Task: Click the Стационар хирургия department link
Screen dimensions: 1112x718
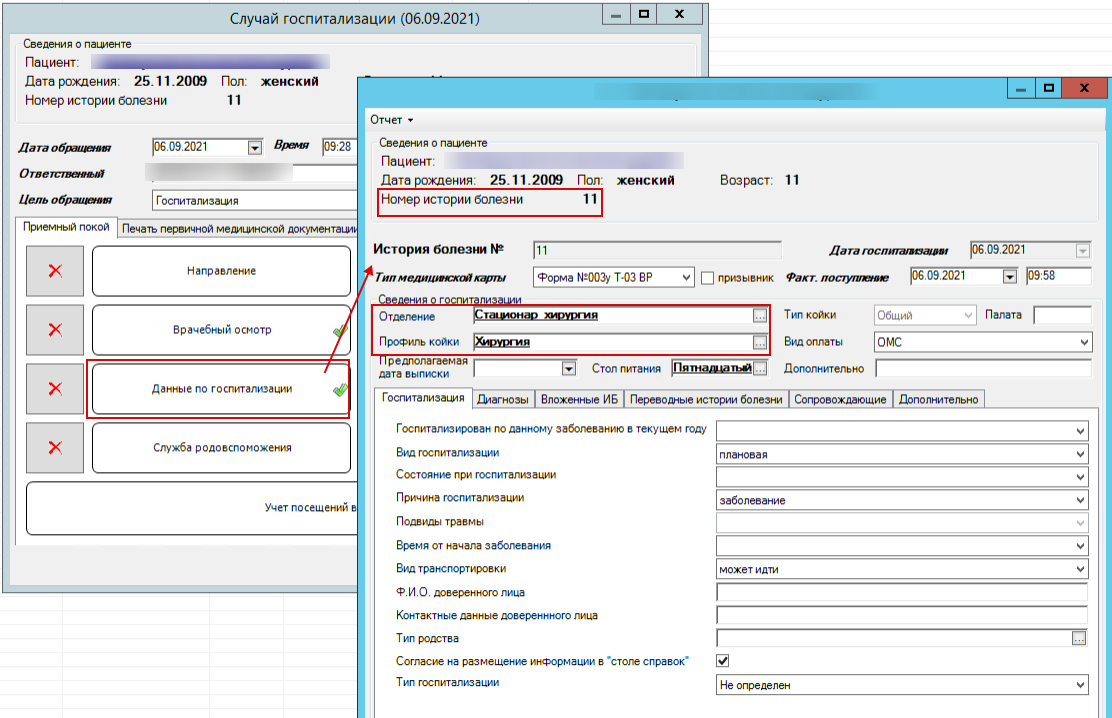Action: [535, 314]
